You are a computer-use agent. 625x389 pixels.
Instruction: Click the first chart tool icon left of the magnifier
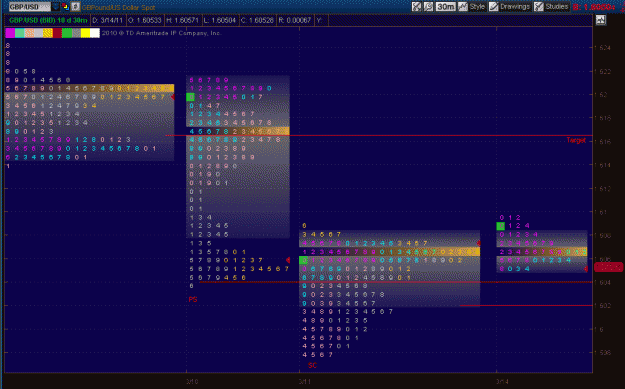pyautogui.click(x=417, y=7)
